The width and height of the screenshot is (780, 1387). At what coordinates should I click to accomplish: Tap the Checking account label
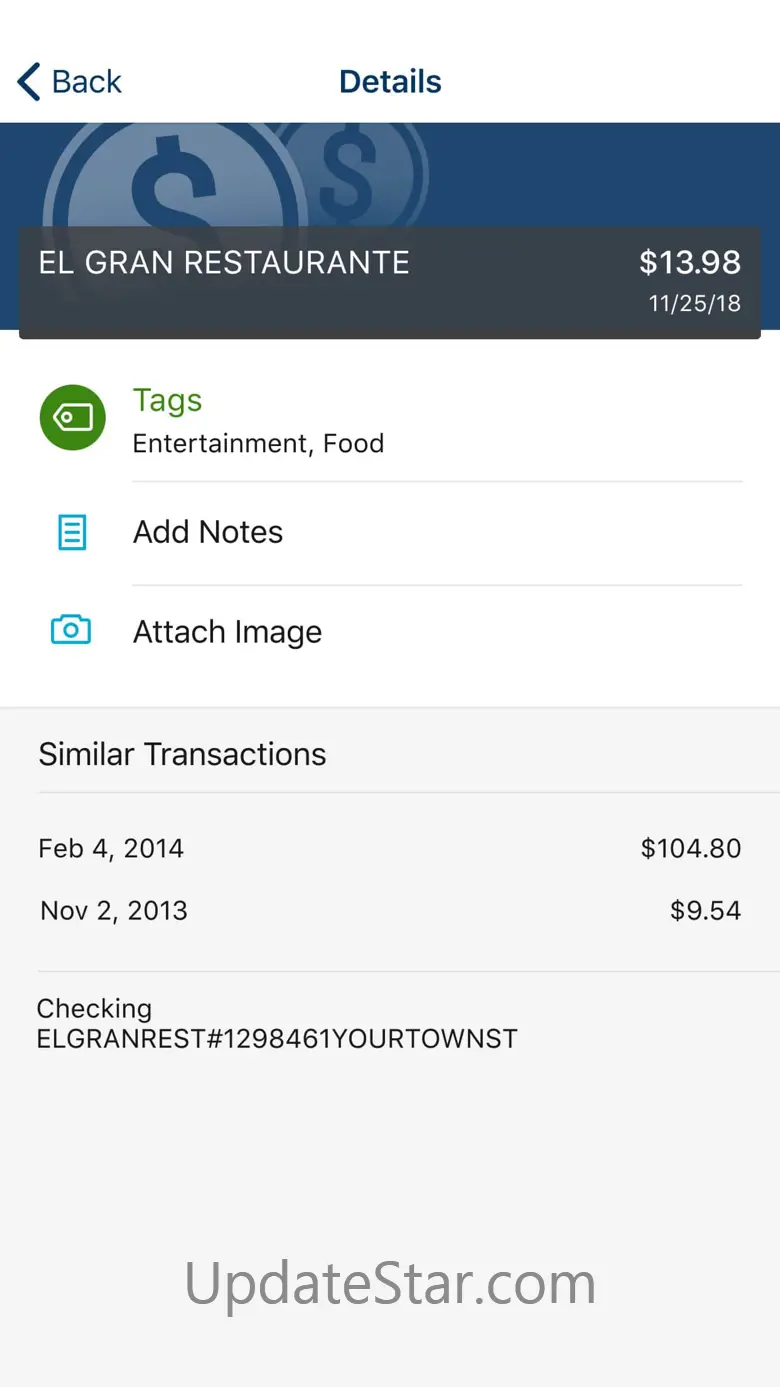point(94,1009)
